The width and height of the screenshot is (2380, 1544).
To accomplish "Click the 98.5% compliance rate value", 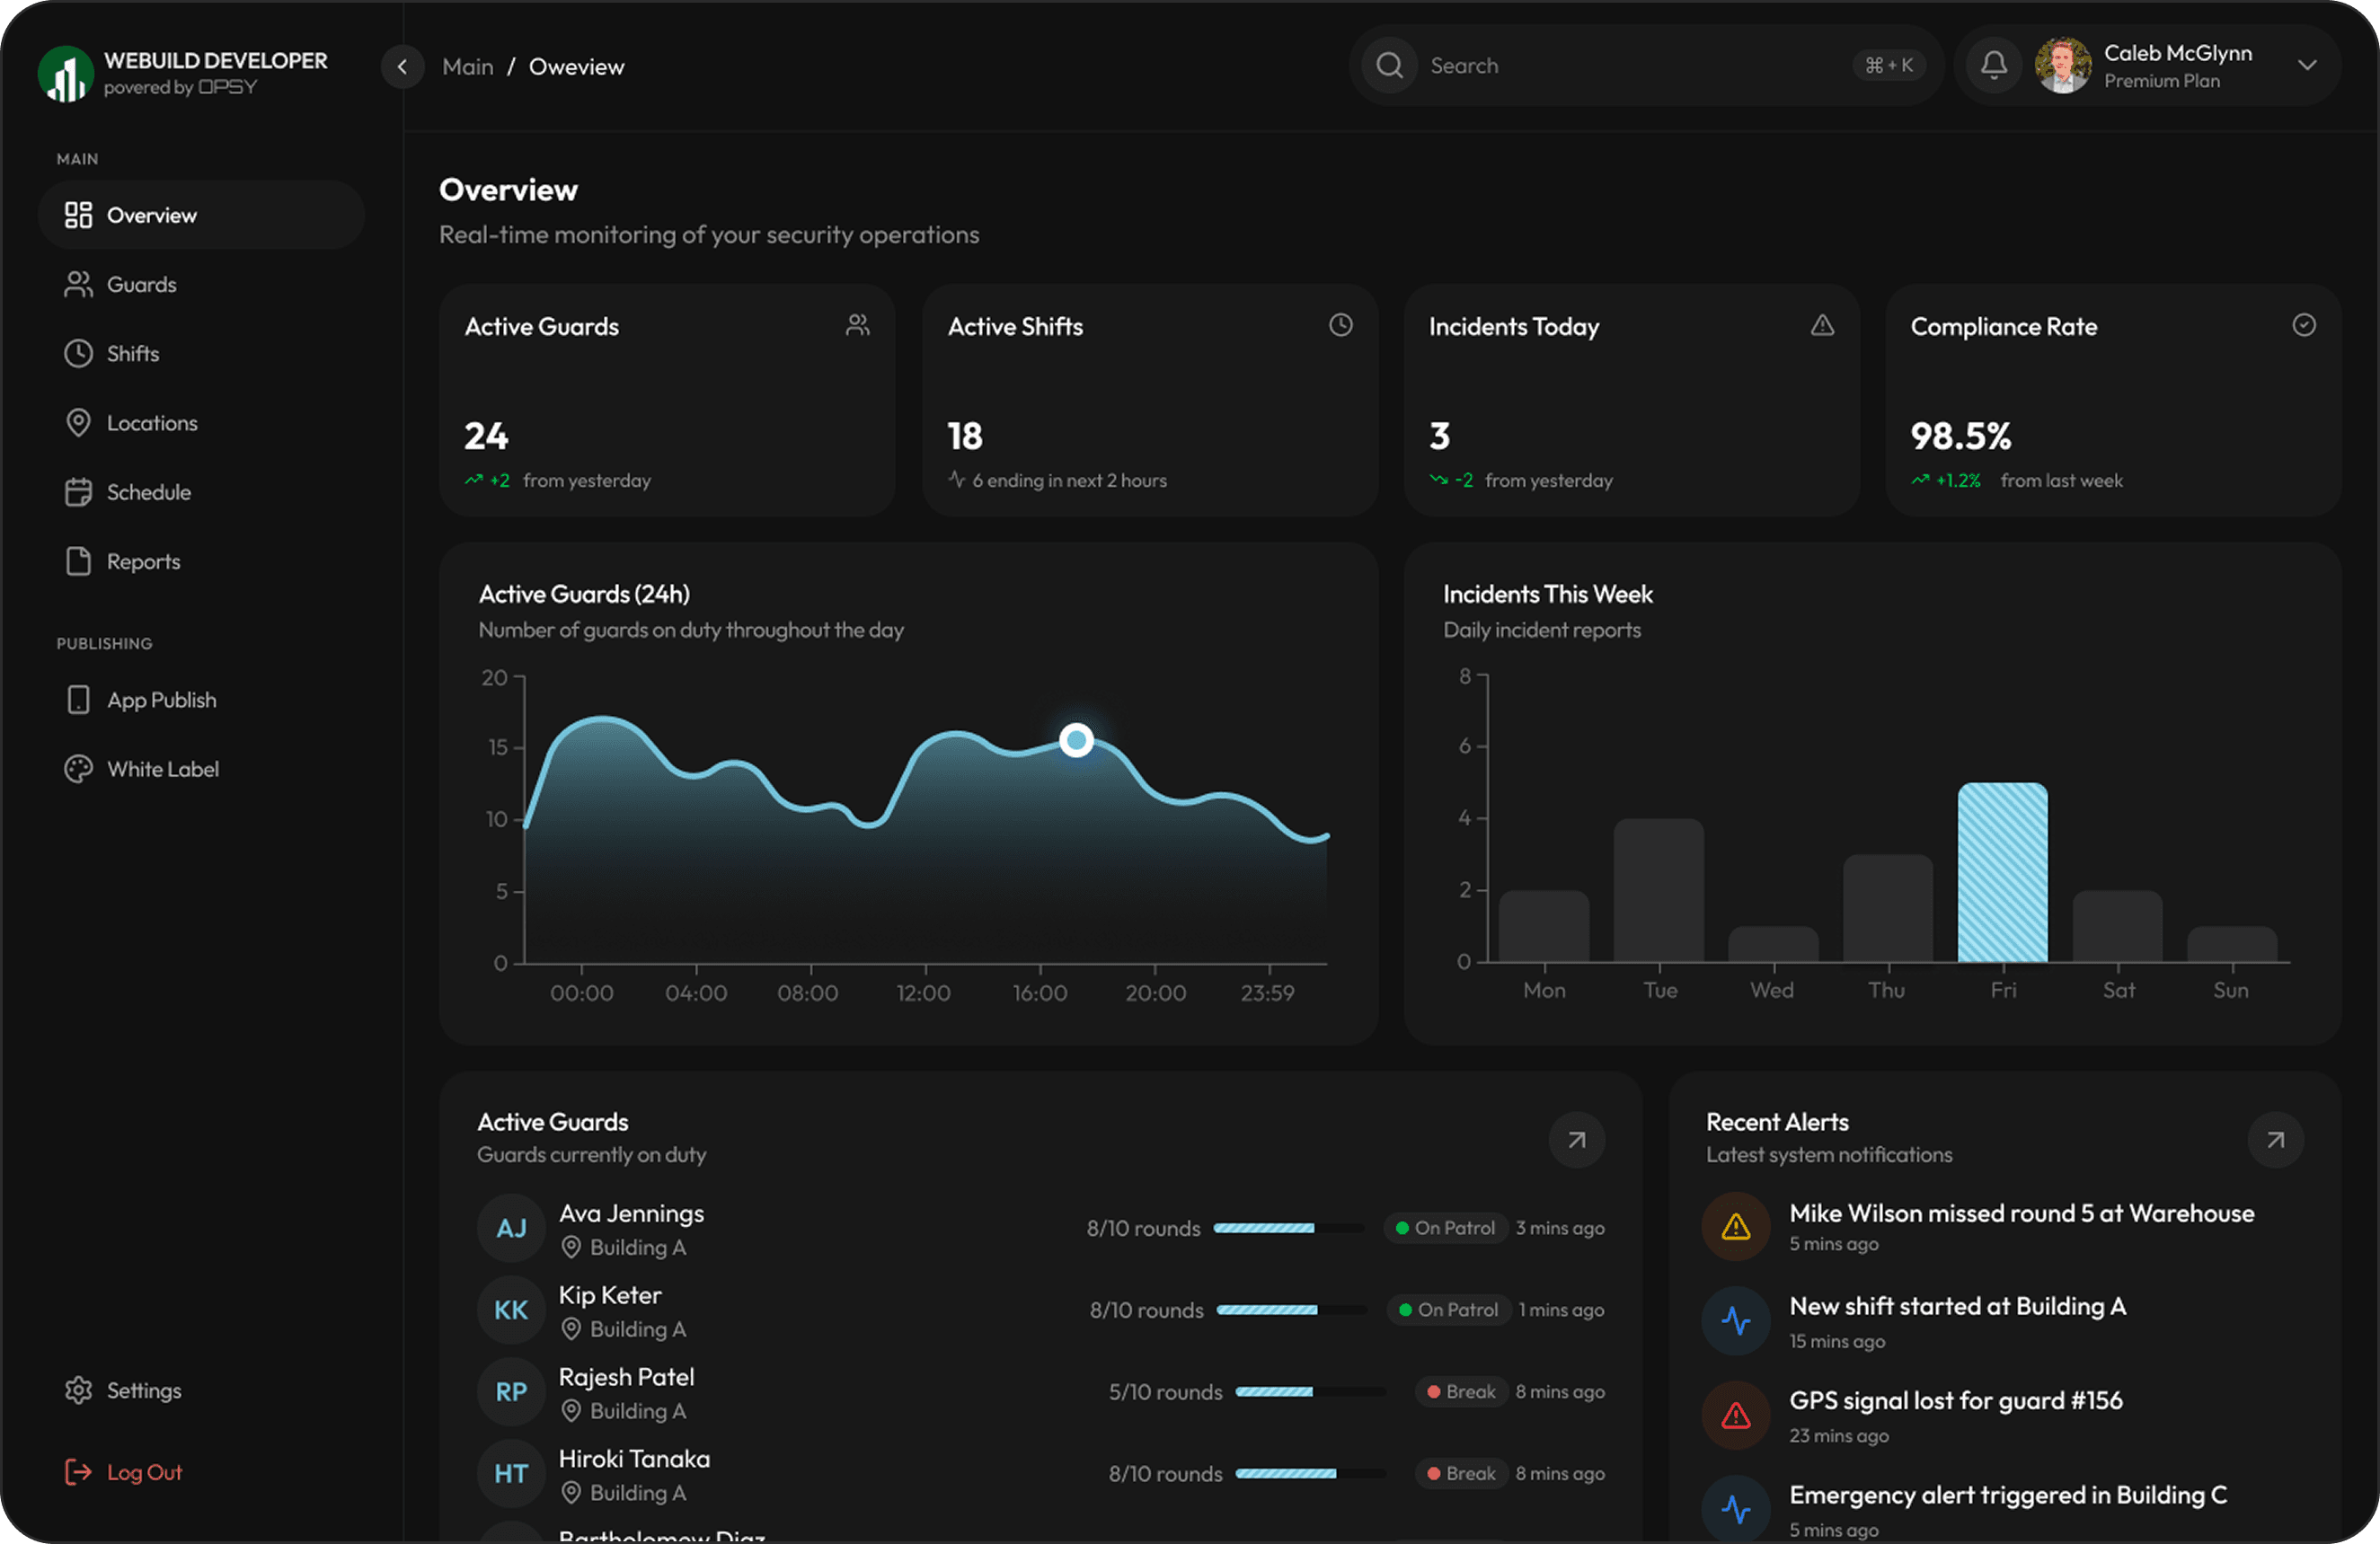I will (1960, 436).
